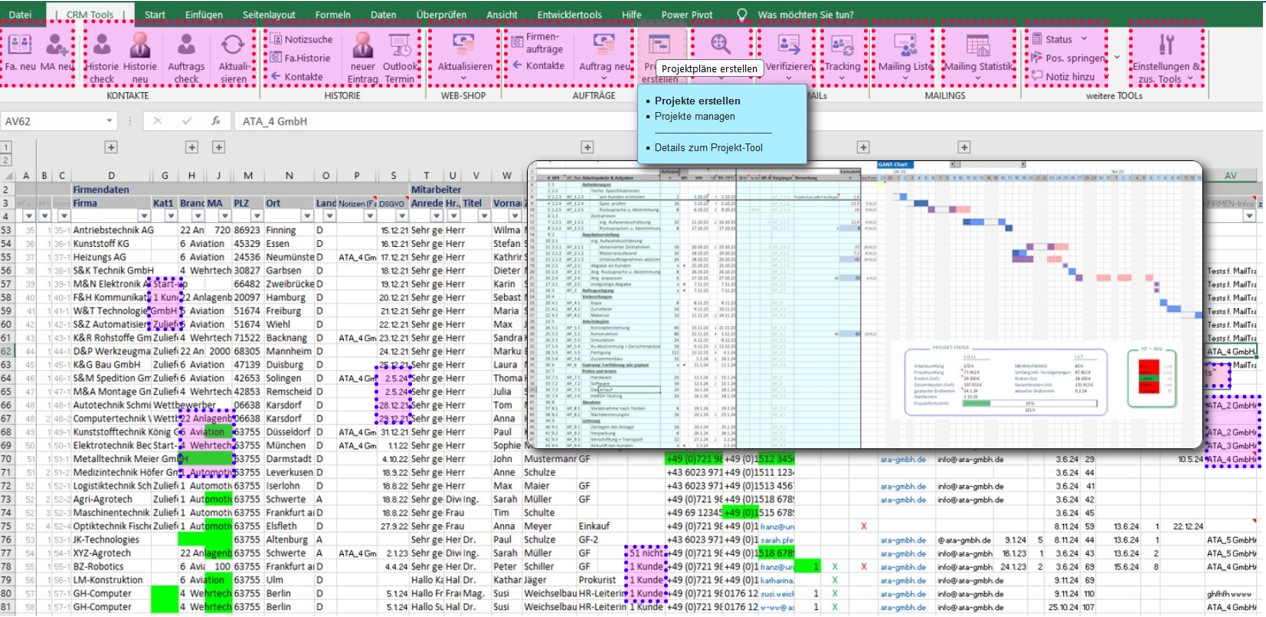Viewport: 1266px width, 617px height.
Task: Click the select-all corner of the sheet
Action: tap(9, 176)
